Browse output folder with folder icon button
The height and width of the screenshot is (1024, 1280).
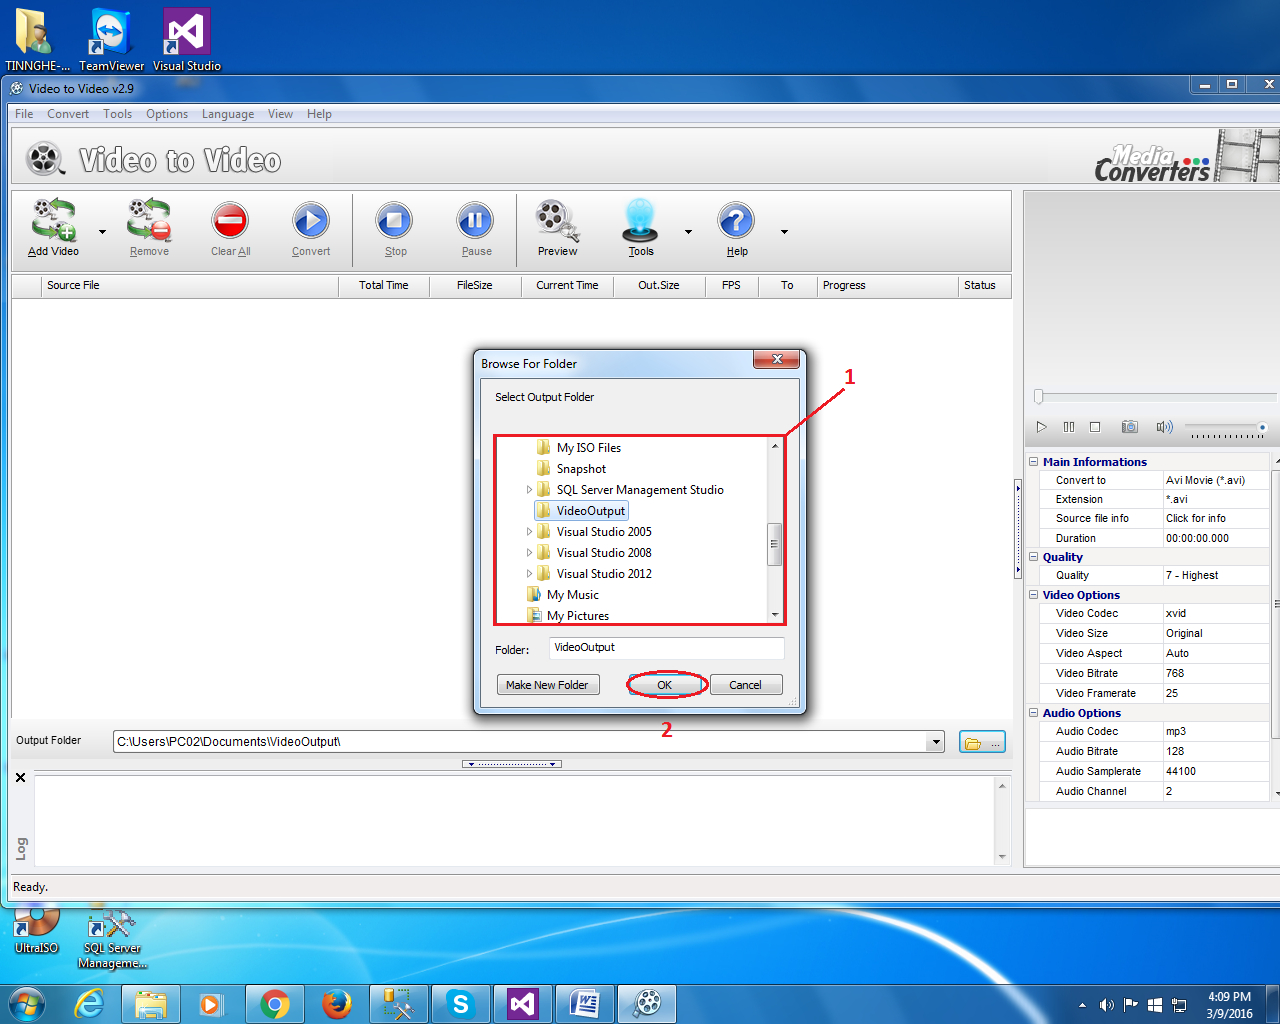(981, 742)
